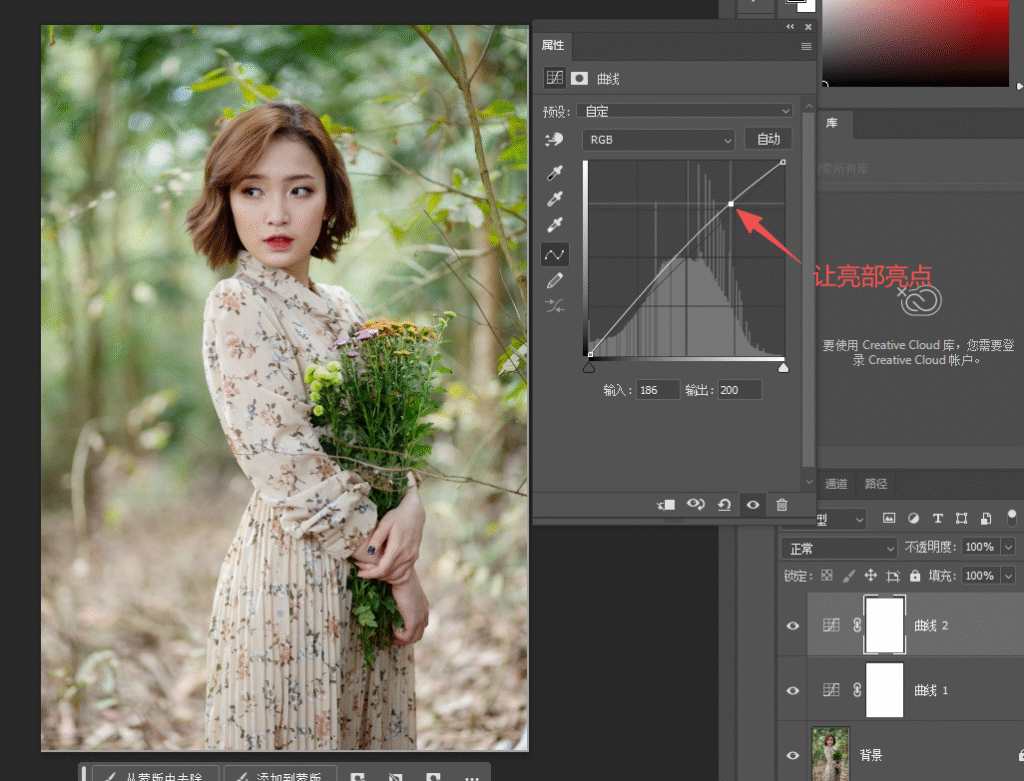
Task: Open the Properties panel menu icon
Action: pos(807,46)
